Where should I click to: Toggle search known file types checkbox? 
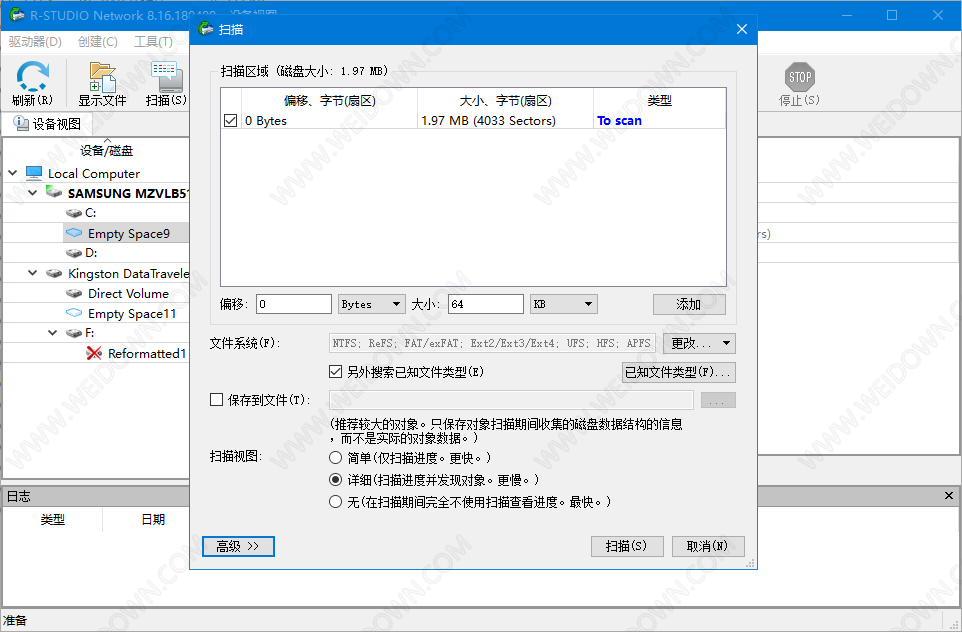pyautogui.click(x=336, y=372)
